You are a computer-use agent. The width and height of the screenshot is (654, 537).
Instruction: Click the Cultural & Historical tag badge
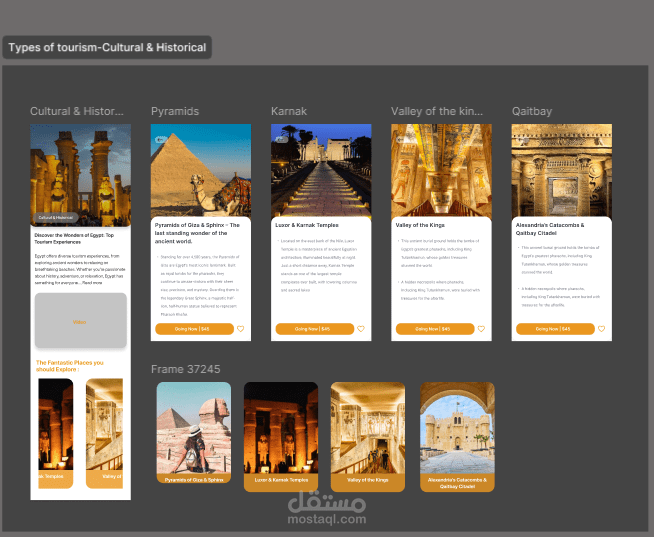(x=55, y=217)
